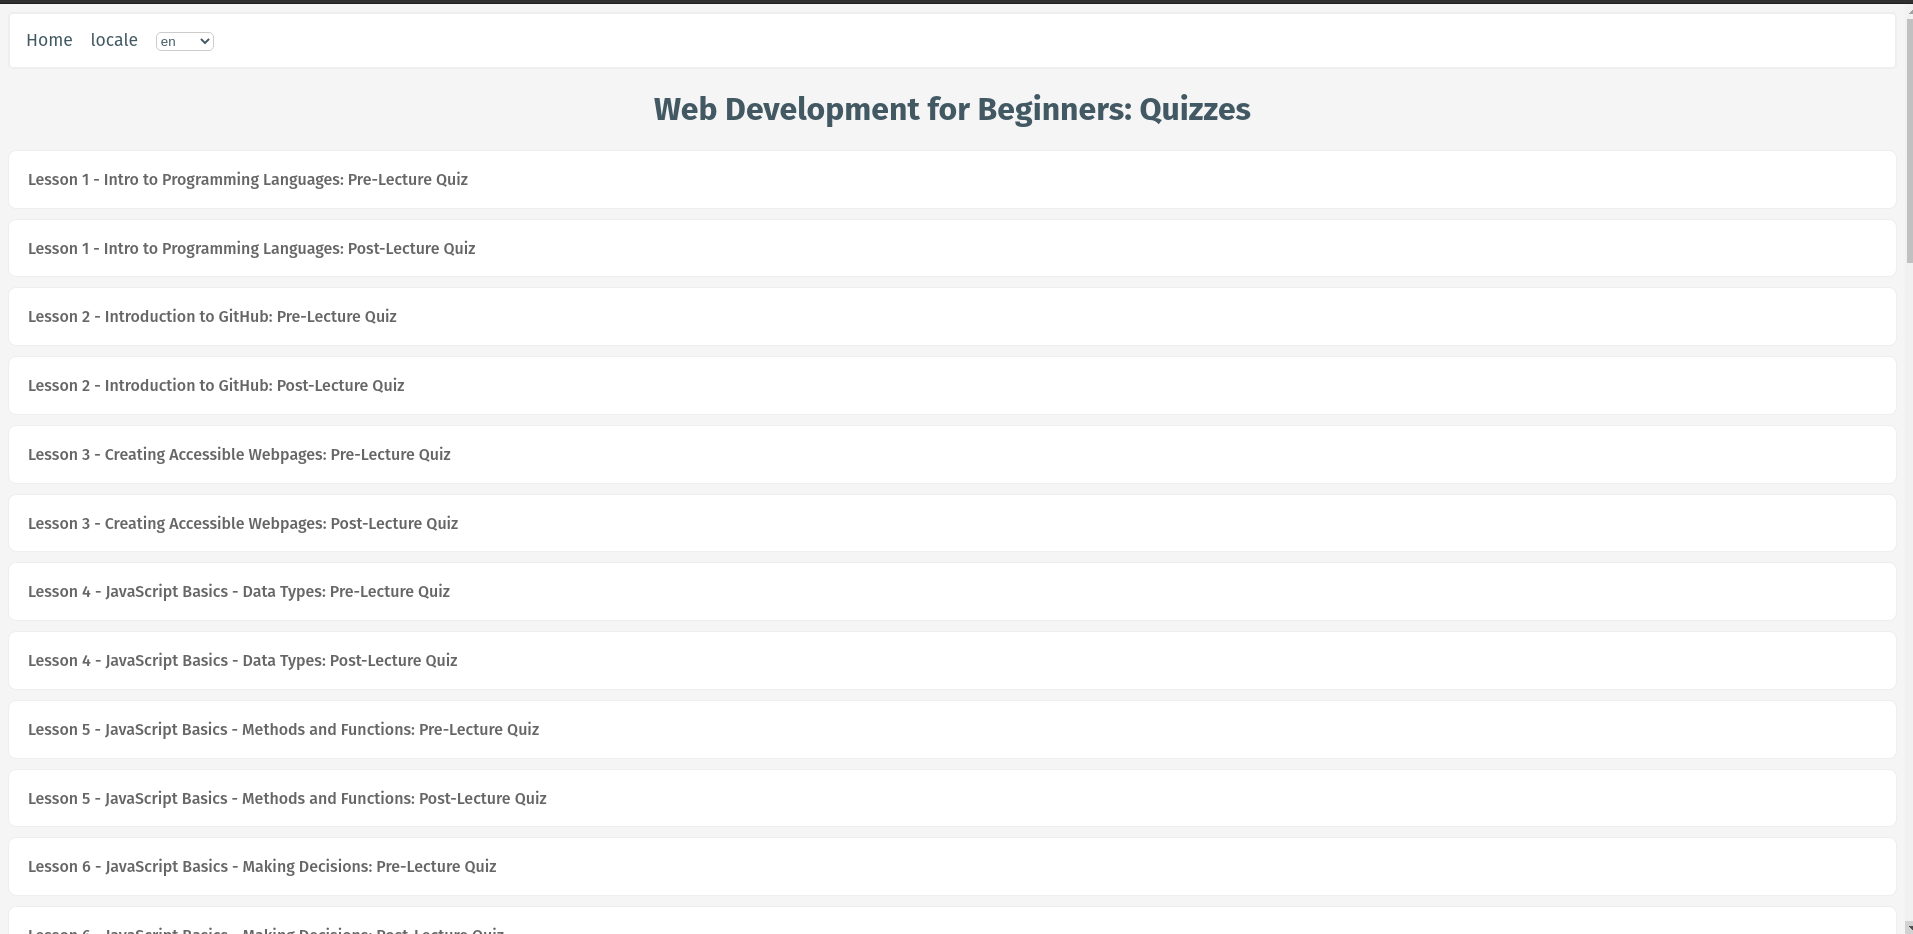Click the page title heading
This screenshot has width=1913, height=934.
951,109
